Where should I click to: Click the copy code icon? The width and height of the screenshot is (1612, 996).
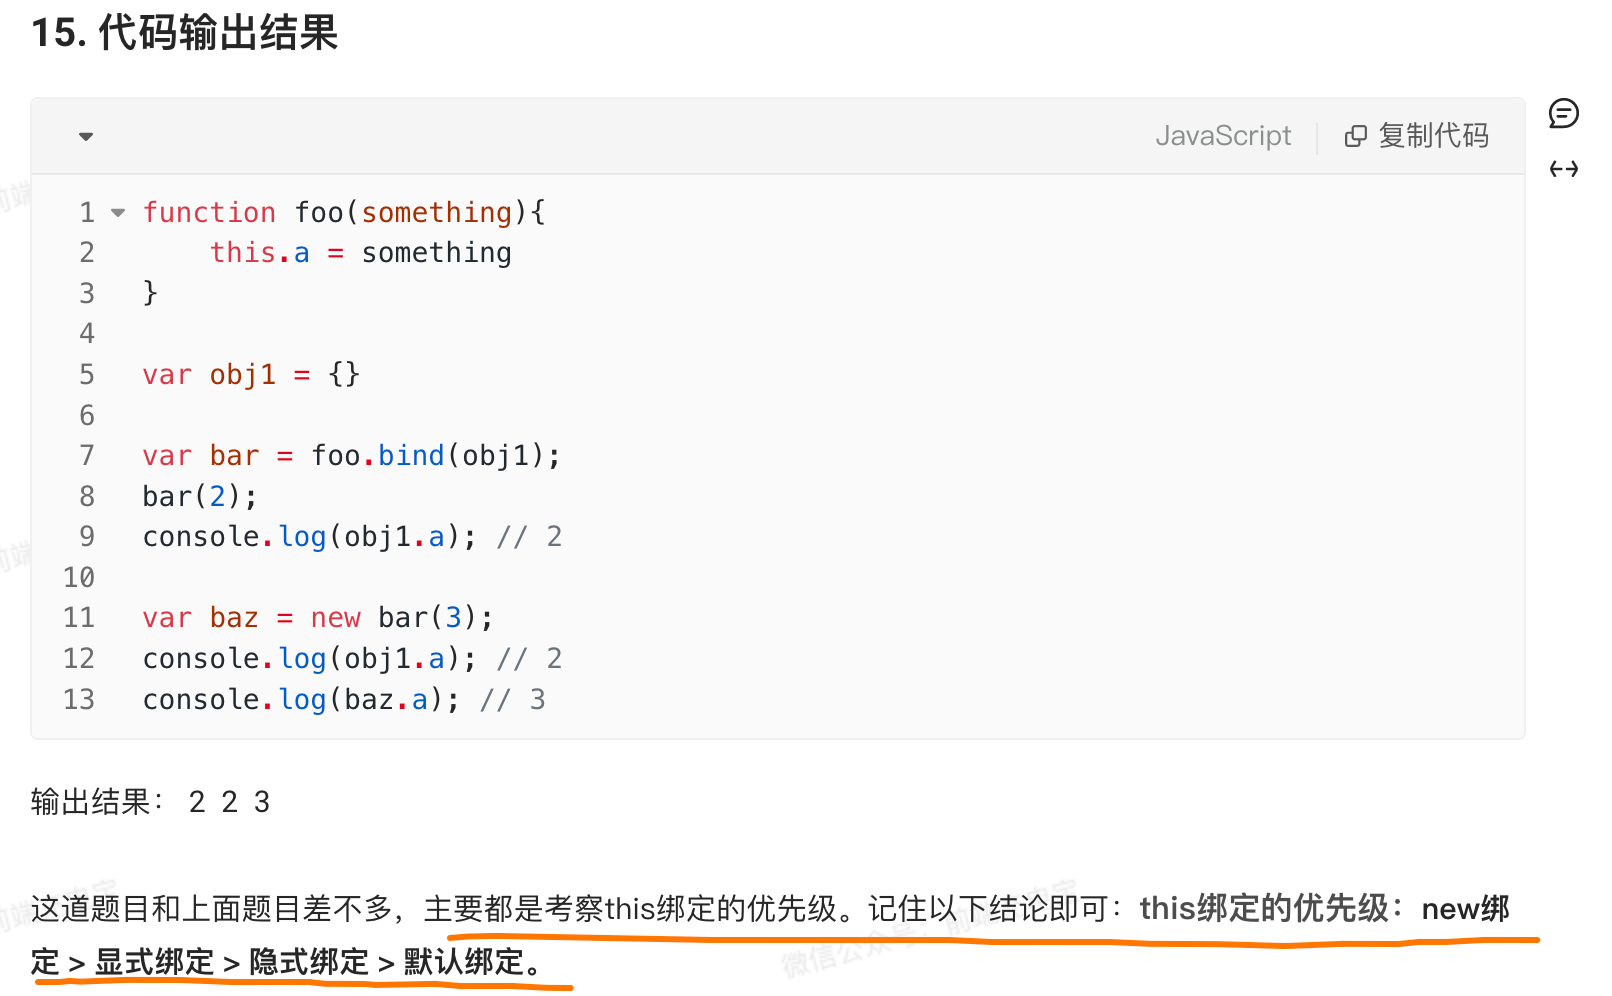1355,136
